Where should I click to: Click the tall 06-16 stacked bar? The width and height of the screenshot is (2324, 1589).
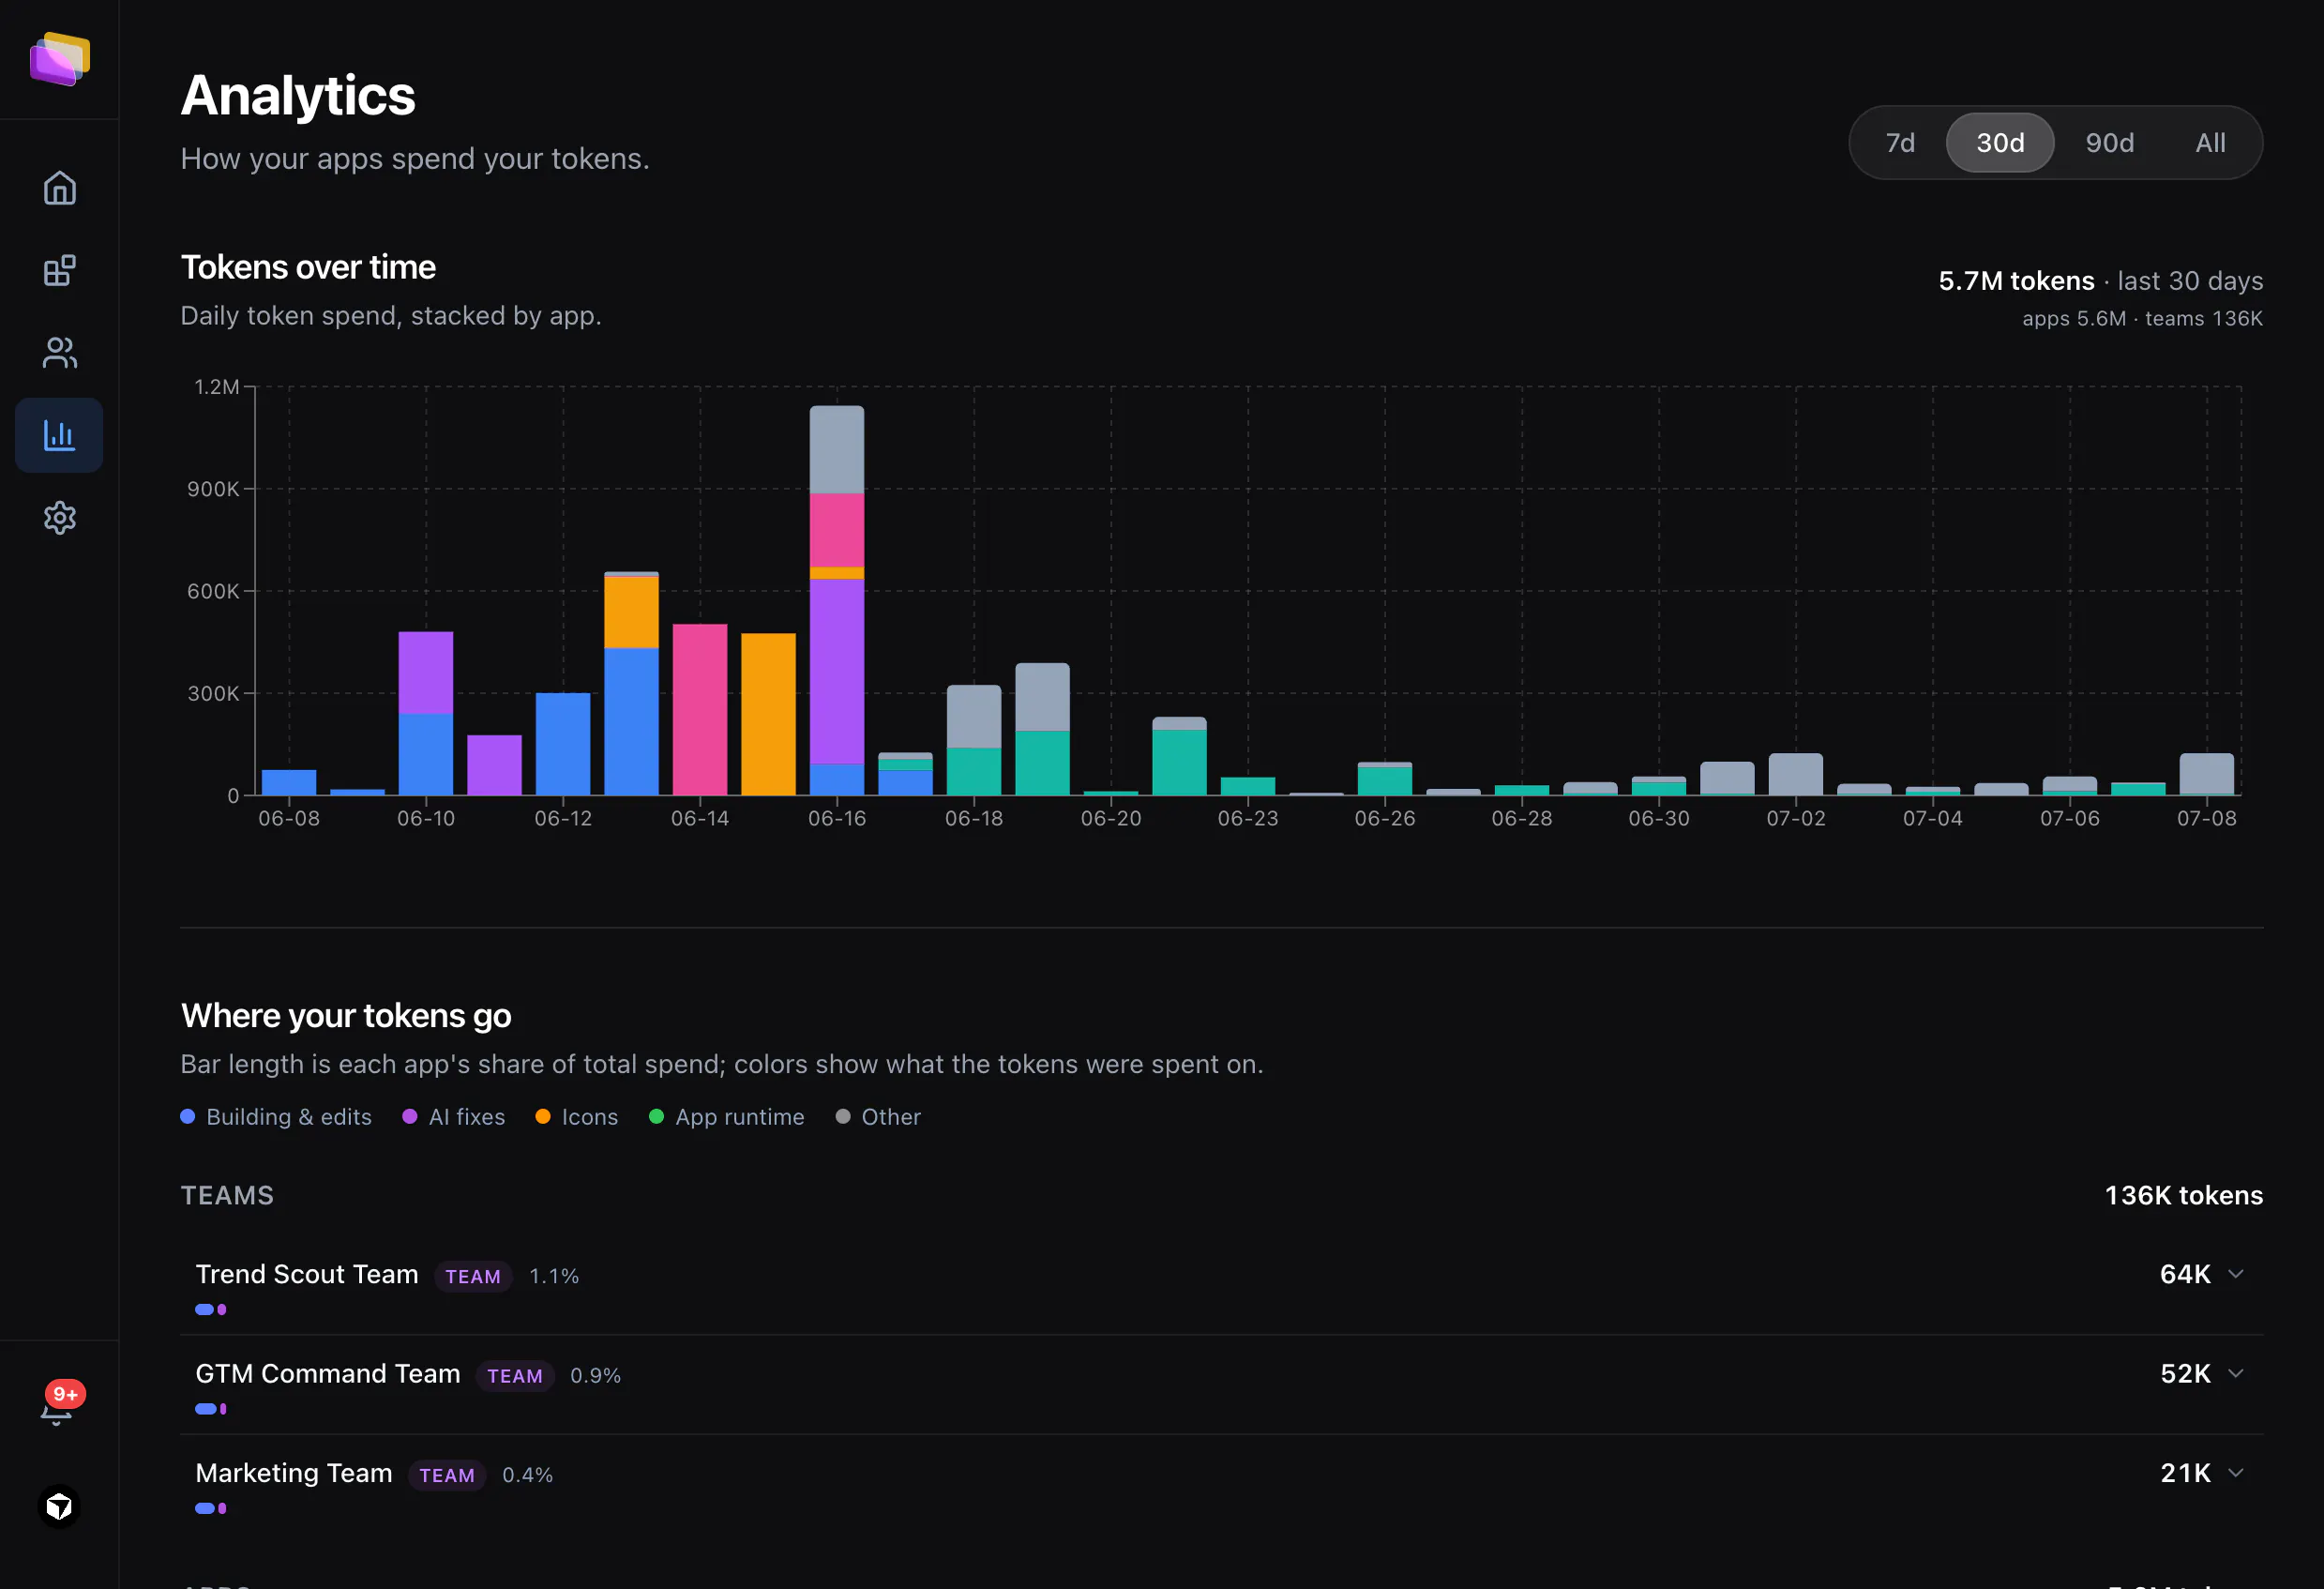[837, 600]
